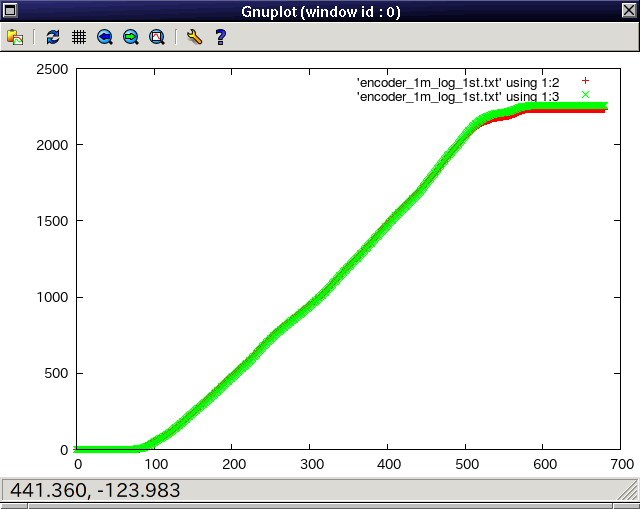The height and width of the screenshot is (509, 640).
Task: Click the green cross legend marker
Action: click(x=585, y=95)
